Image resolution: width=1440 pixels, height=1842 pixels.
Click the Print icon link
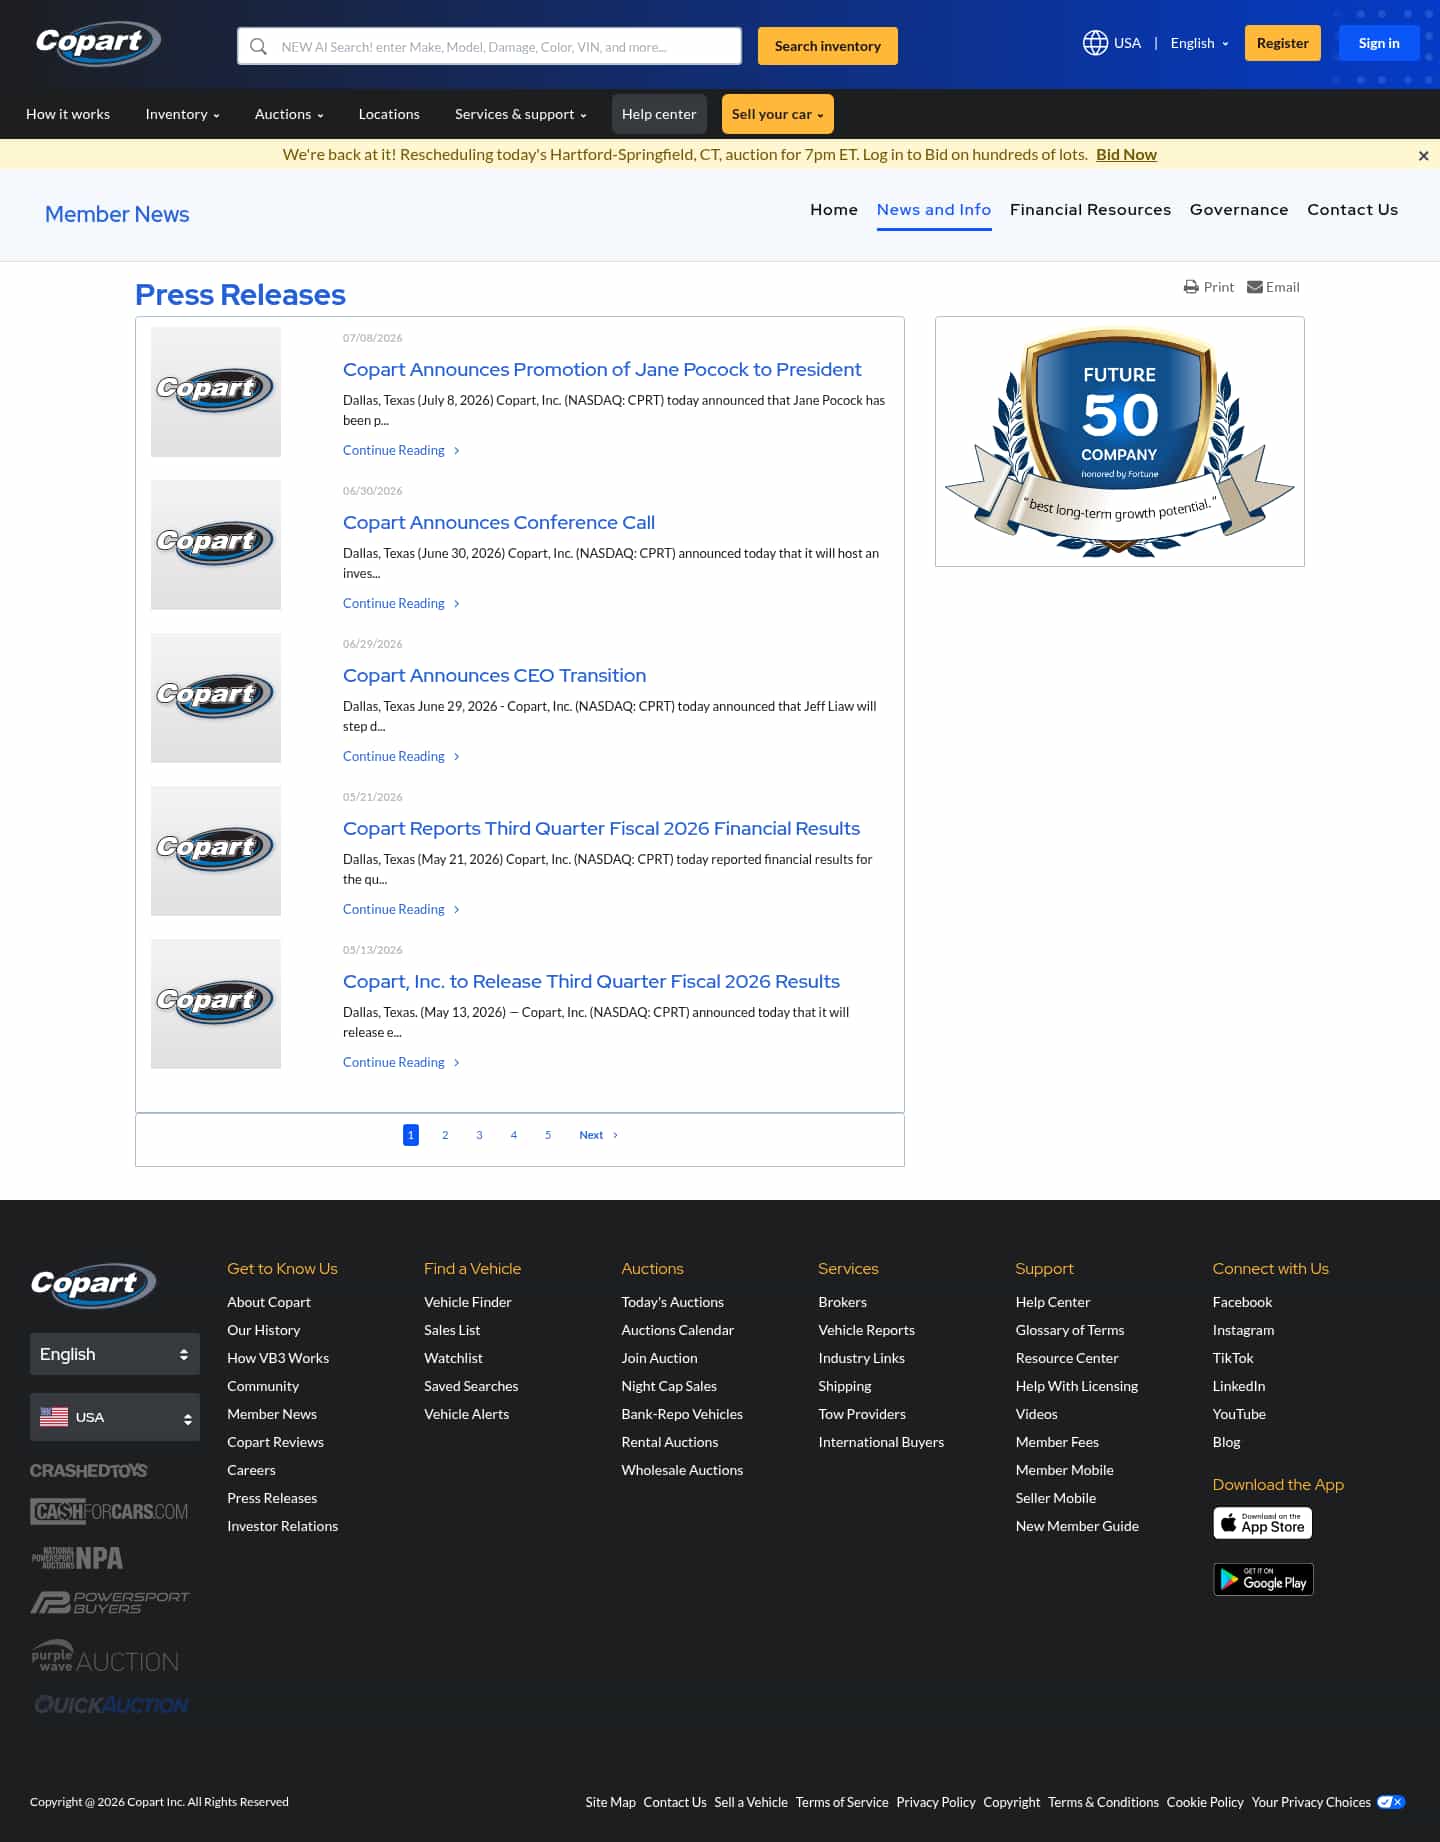tap(1208, 287)
